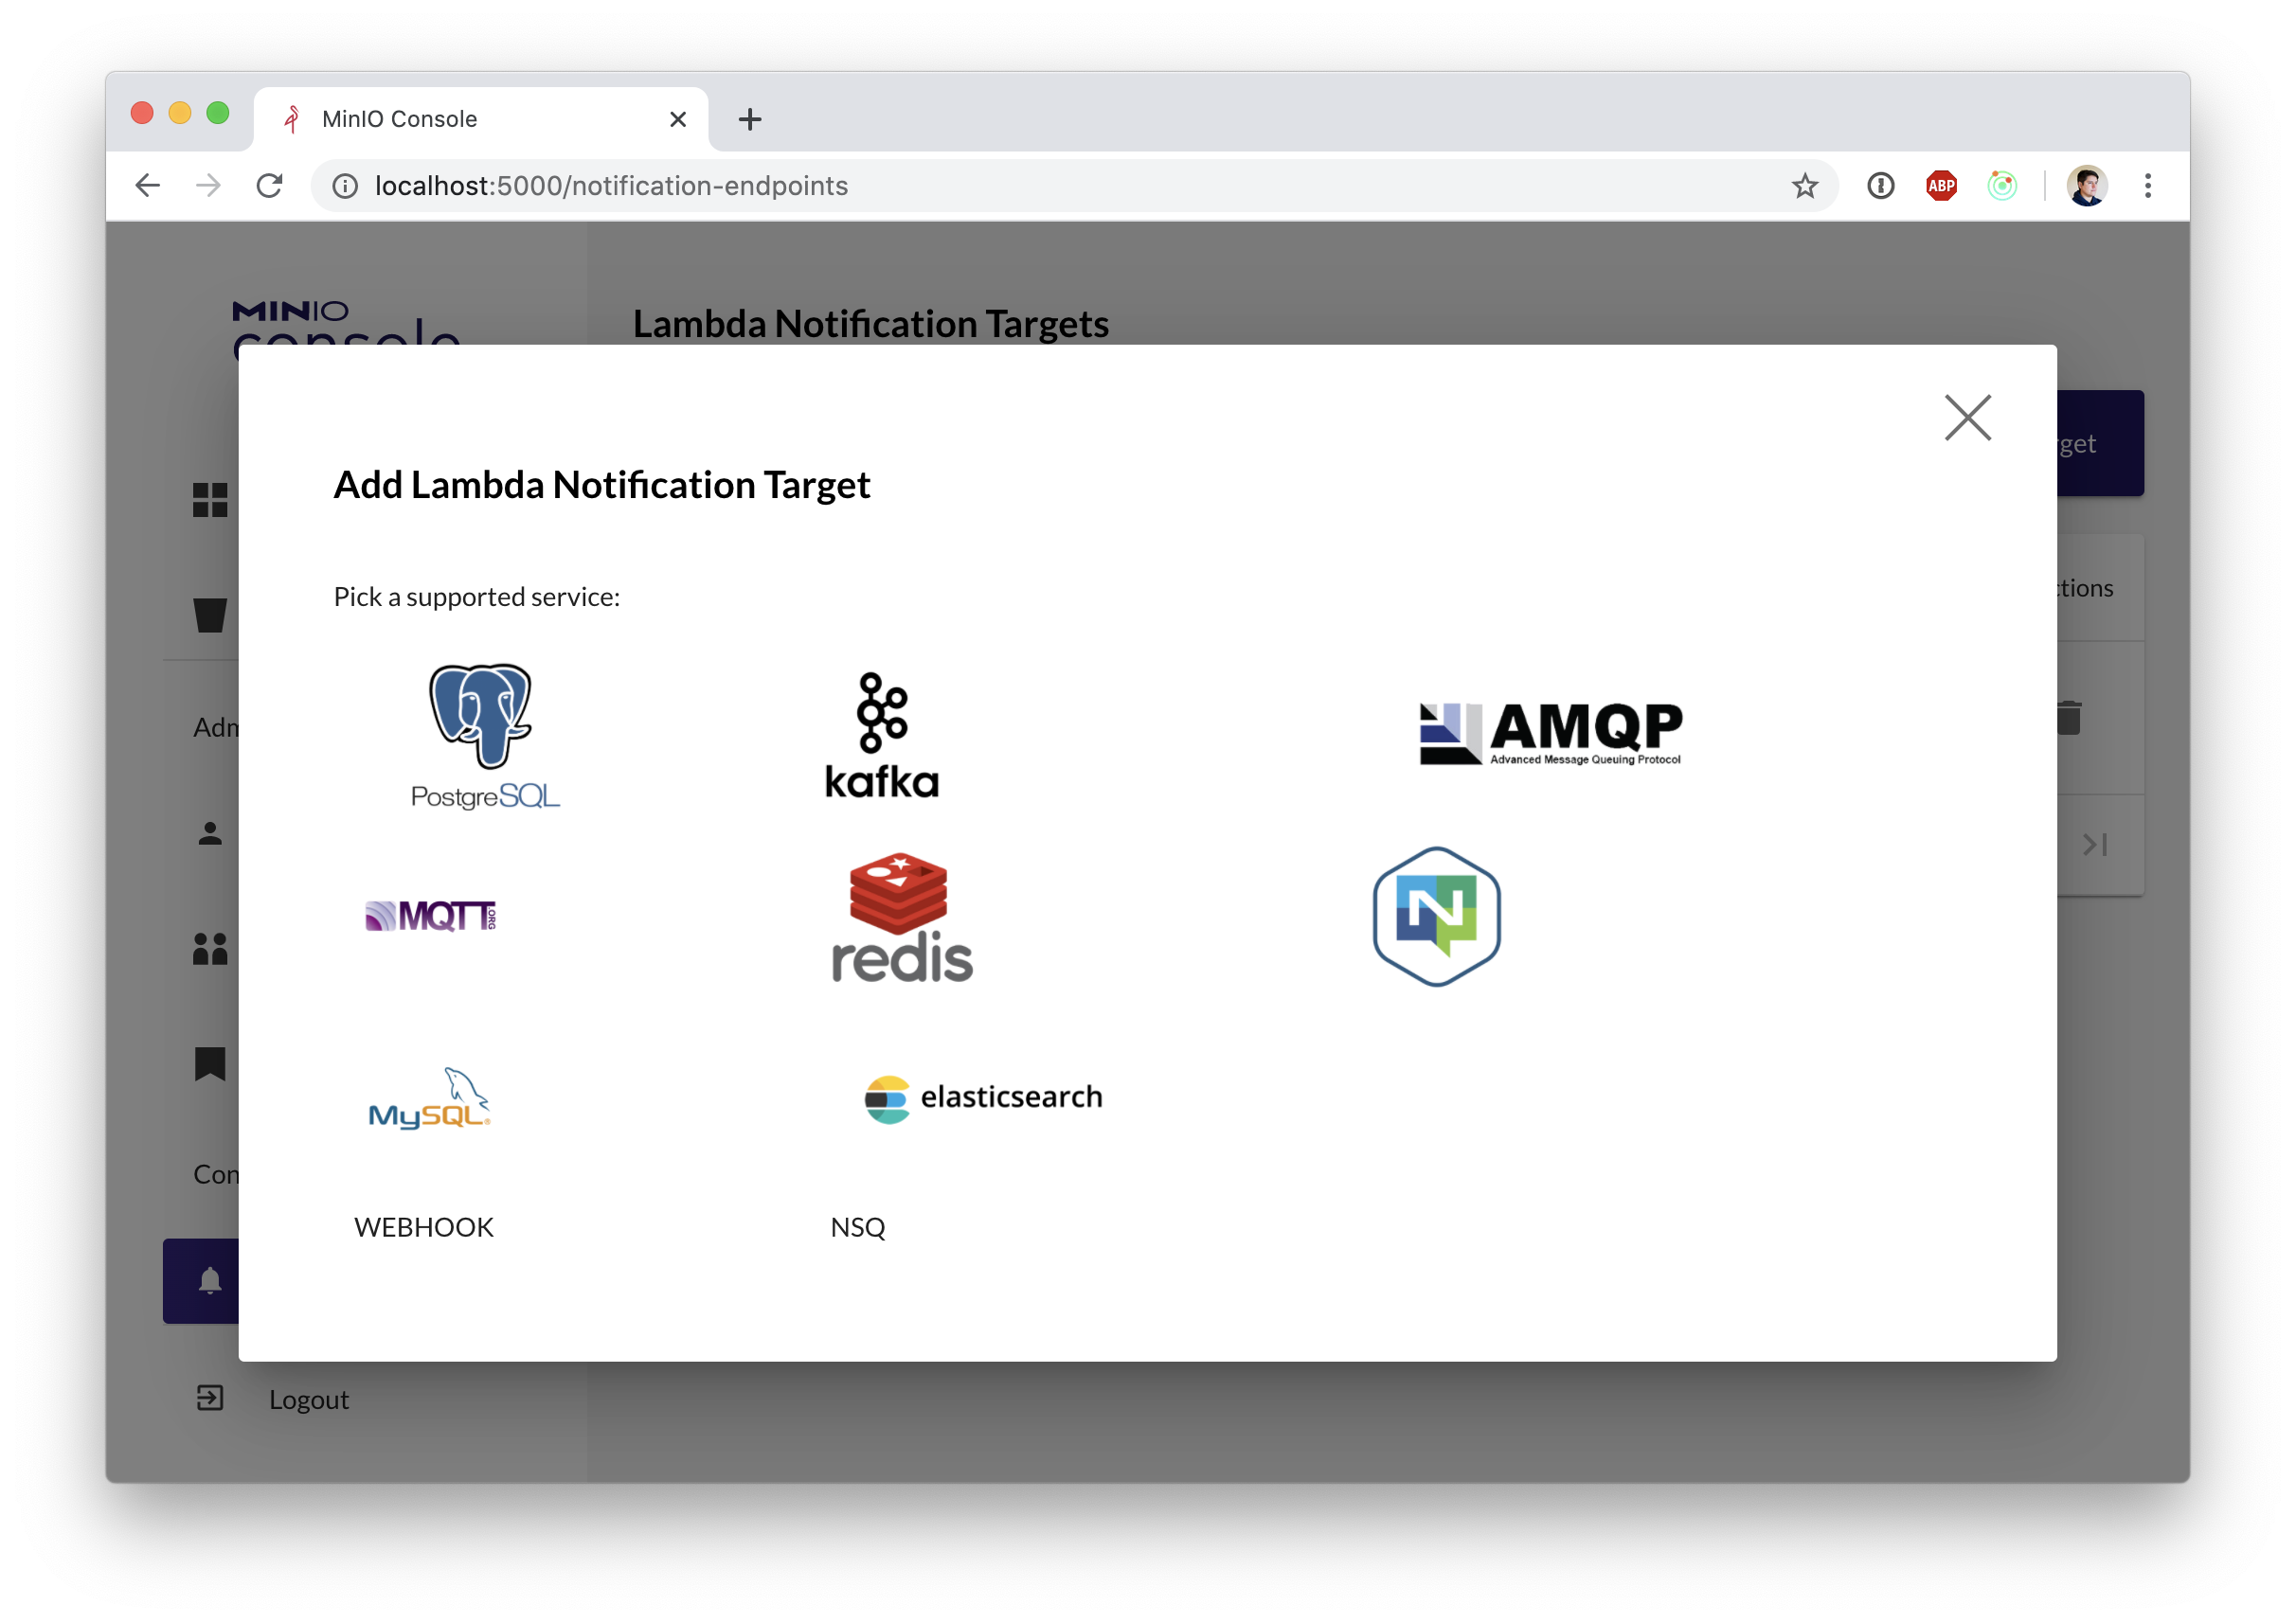Image resolution: width=2296 pixels, height=1623 pixels.
Task: Open the 1Password extension icon
Action: tap(1881, 185)
